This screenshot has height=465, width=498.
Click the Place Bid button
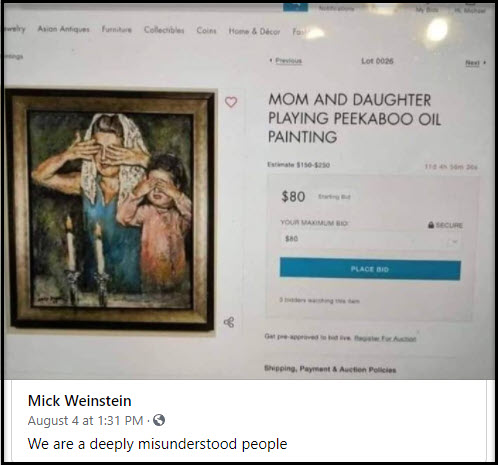coord(370,269)
